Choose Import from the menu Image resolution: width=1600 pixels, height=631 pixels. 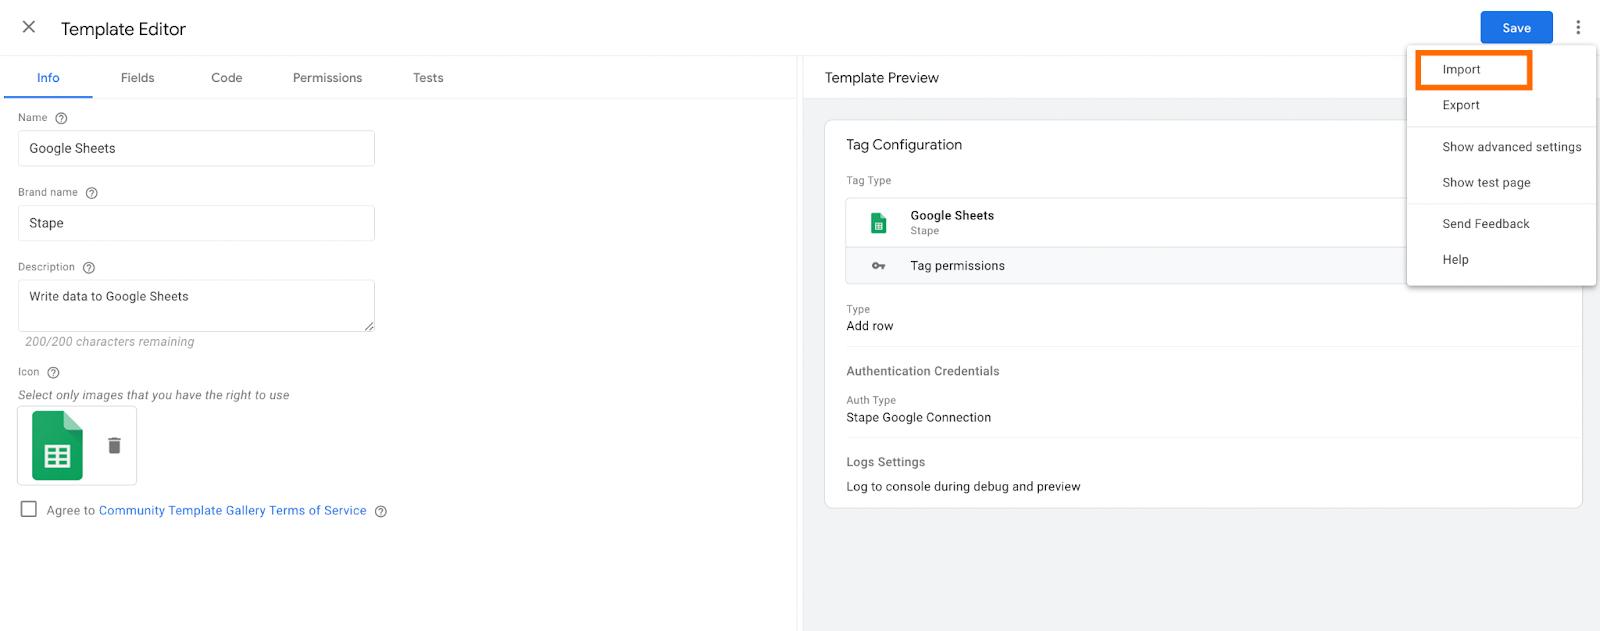click(x=1501, y=70)
